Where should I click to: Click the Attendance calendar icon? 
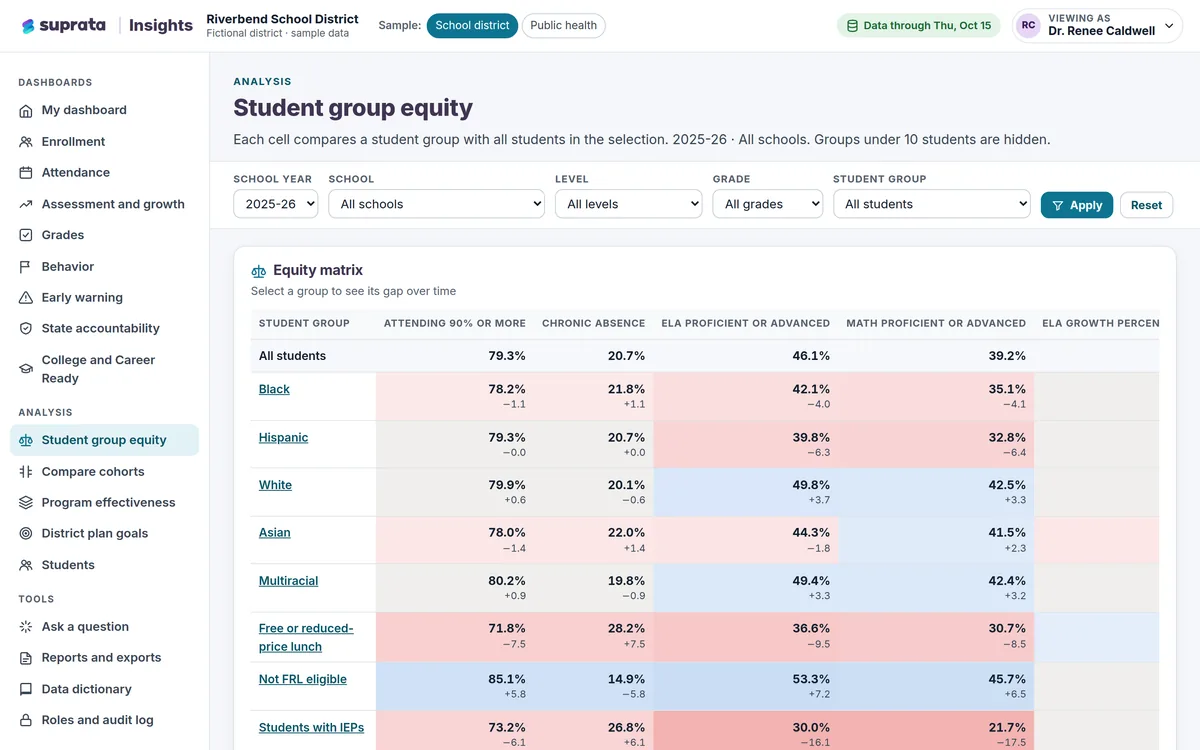tap(26, 173)
